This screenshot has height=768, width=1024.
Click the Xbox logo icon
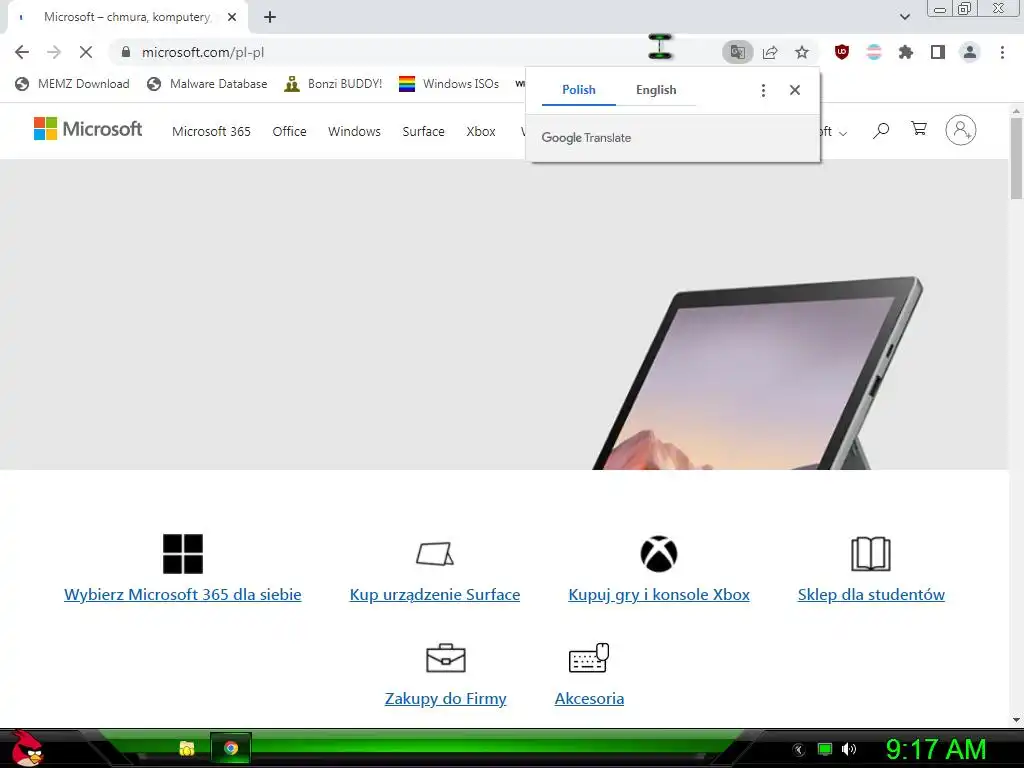pos(659,554)
